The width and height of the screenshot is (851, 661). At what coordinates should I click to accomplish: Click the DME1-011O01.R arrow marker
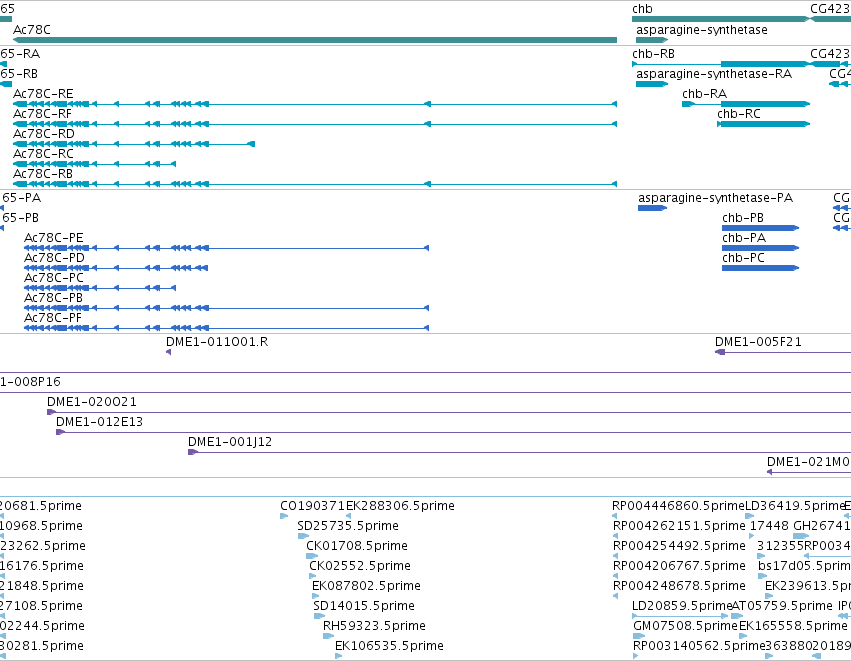168,352
